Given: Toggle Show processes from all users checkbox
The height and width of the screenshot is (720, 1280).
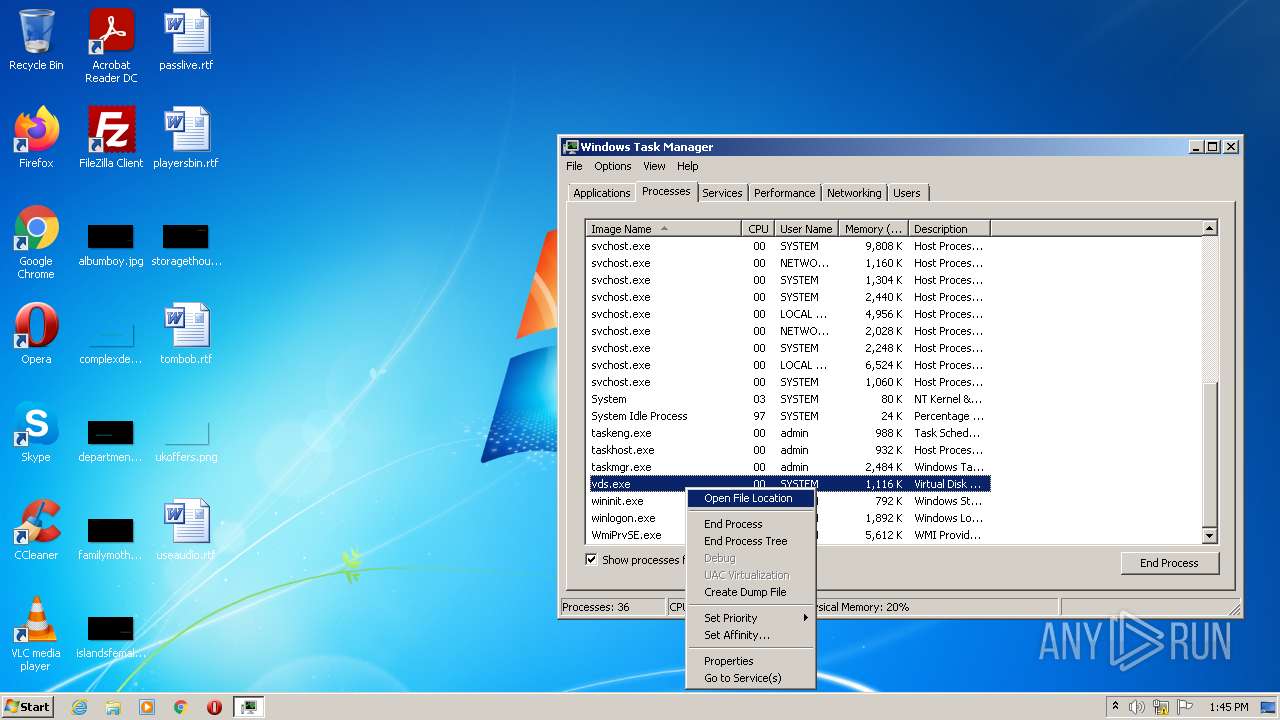Looking at the screenshot, I should point(591,560).
